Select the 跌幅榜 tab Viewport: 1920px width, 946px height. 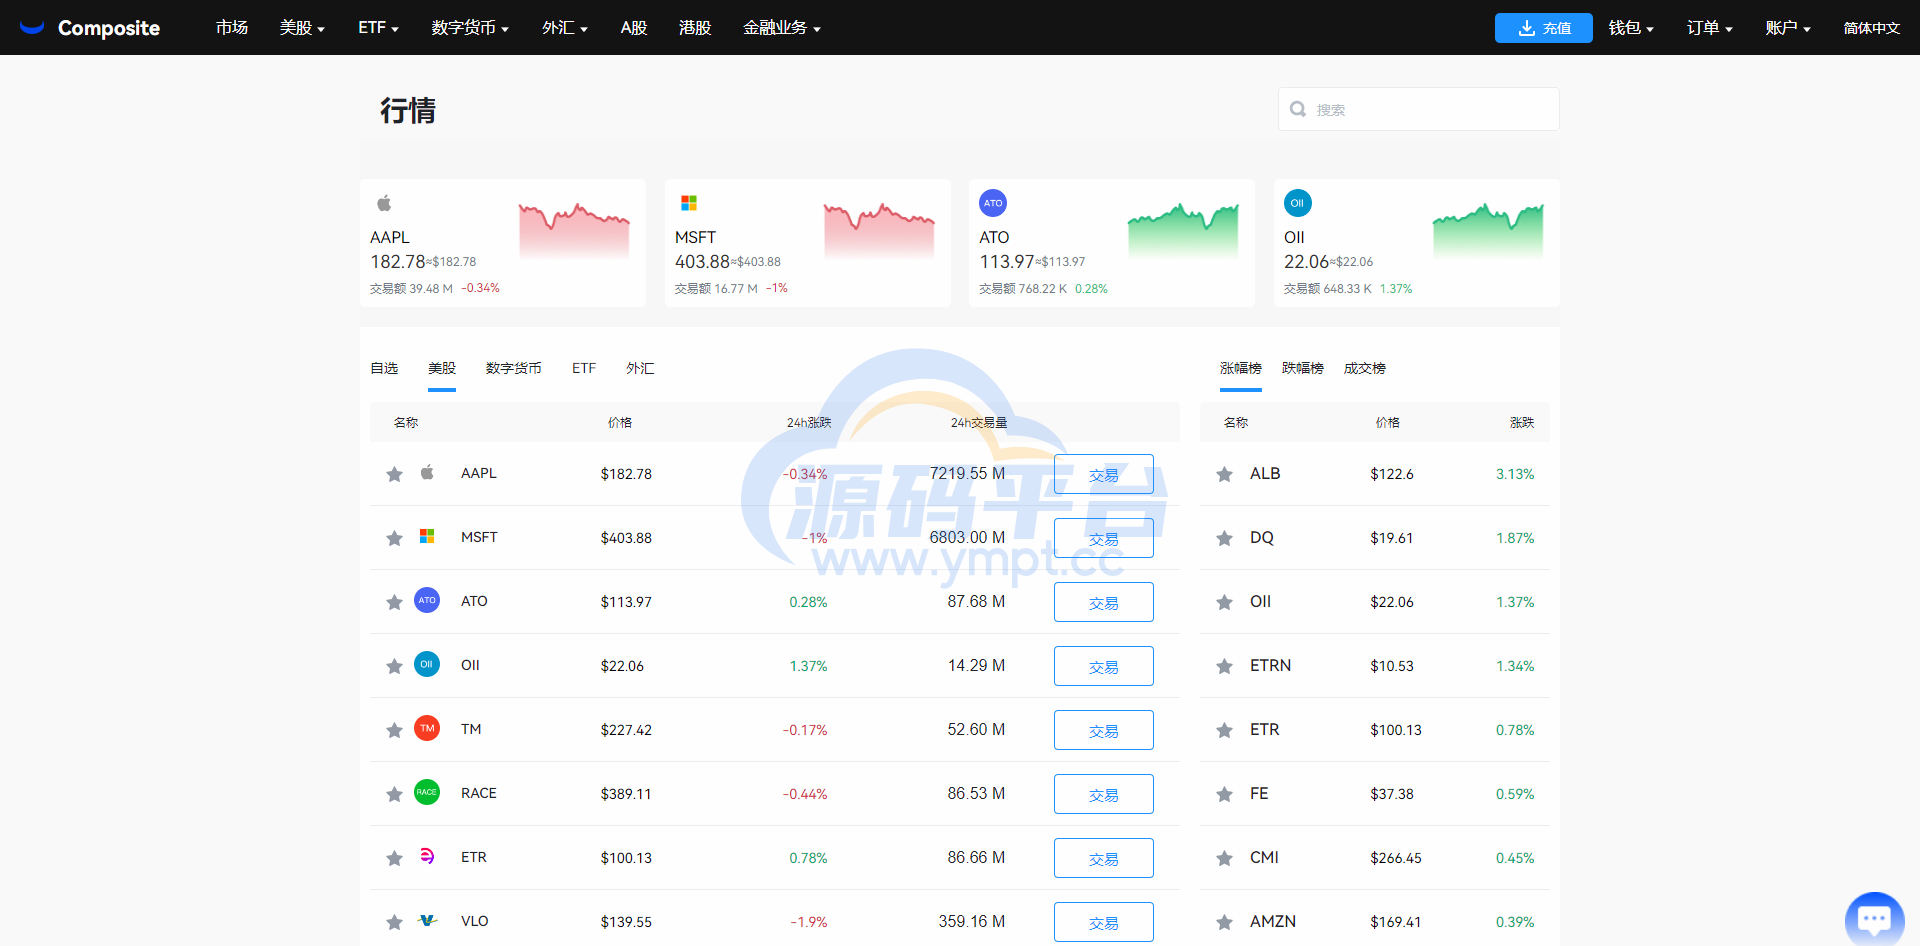[x=1303, y=368]
